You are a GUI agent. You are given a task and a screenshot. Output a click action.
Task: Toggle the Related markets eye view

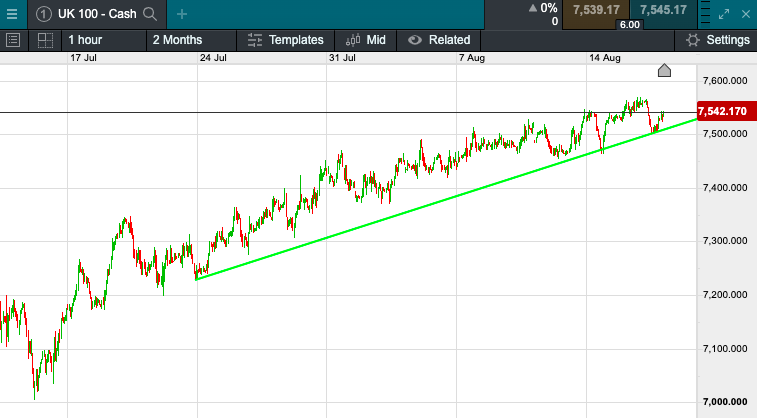(439, 40)
